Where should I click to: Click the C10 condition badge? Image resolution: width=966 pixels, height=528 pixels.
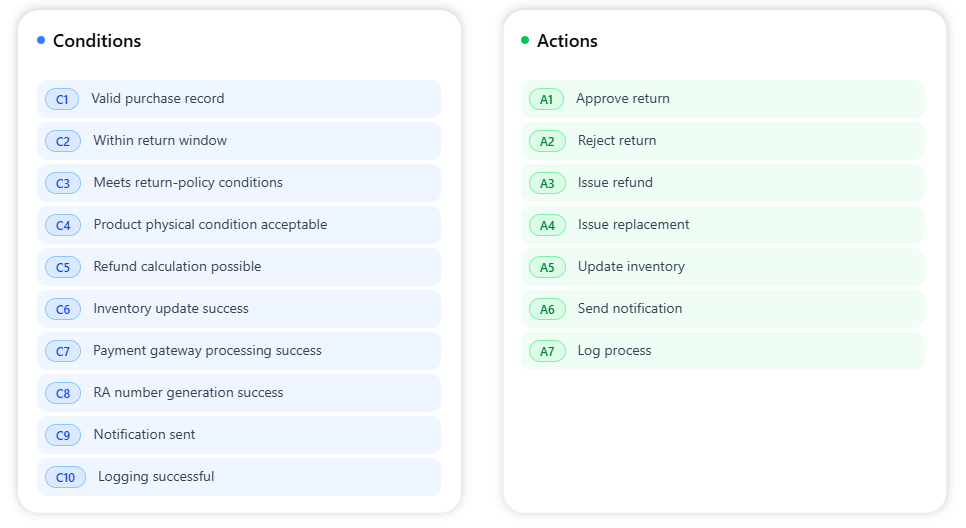tap(65, 477)
